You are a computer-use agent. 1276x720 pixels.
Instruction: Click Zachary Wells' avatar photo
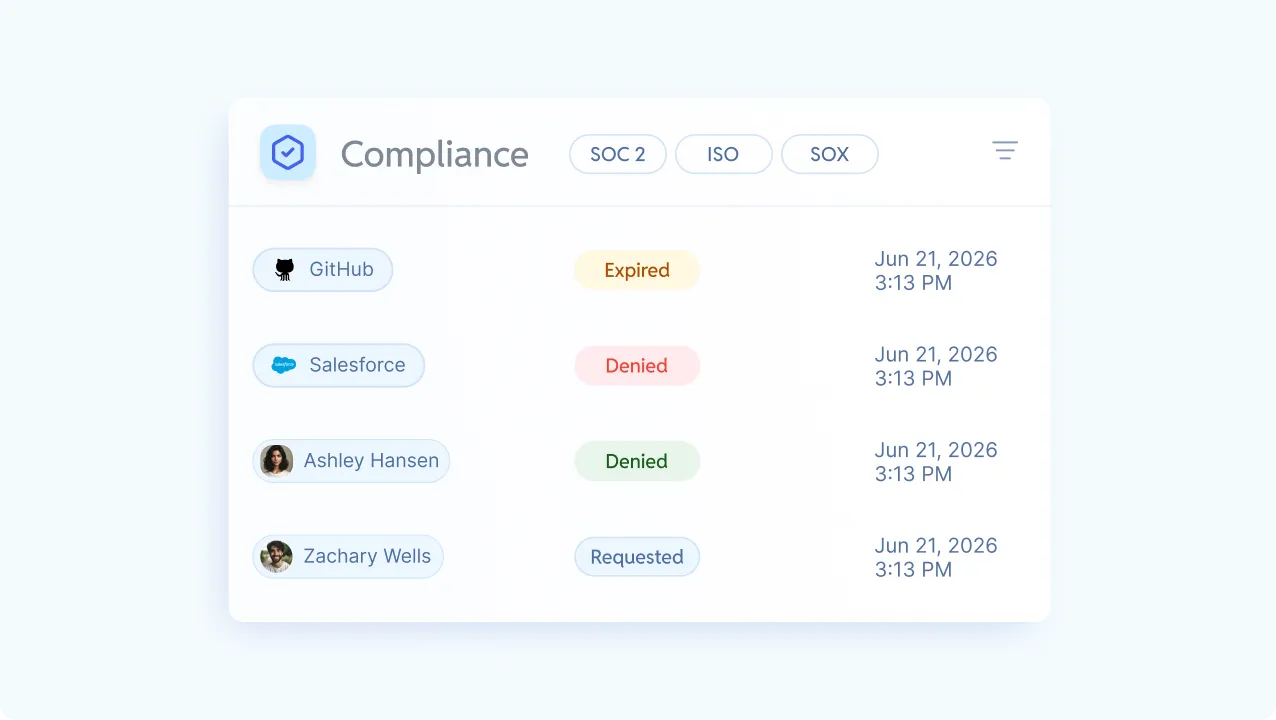click(275, 557)
